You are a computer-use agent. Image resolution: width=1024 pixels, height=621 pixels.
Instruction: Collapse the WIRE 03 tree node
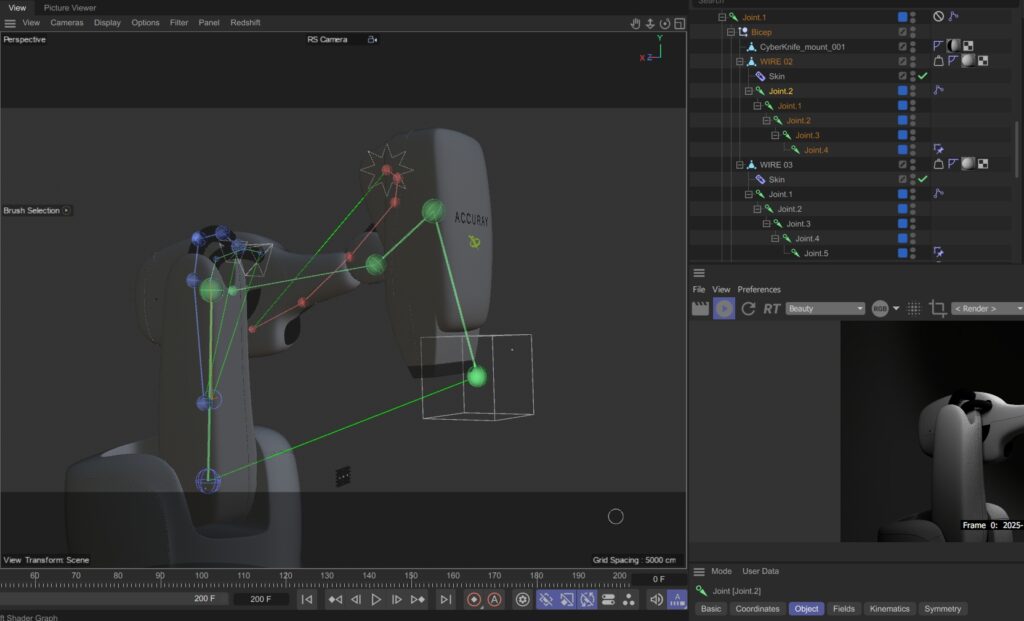739,165
